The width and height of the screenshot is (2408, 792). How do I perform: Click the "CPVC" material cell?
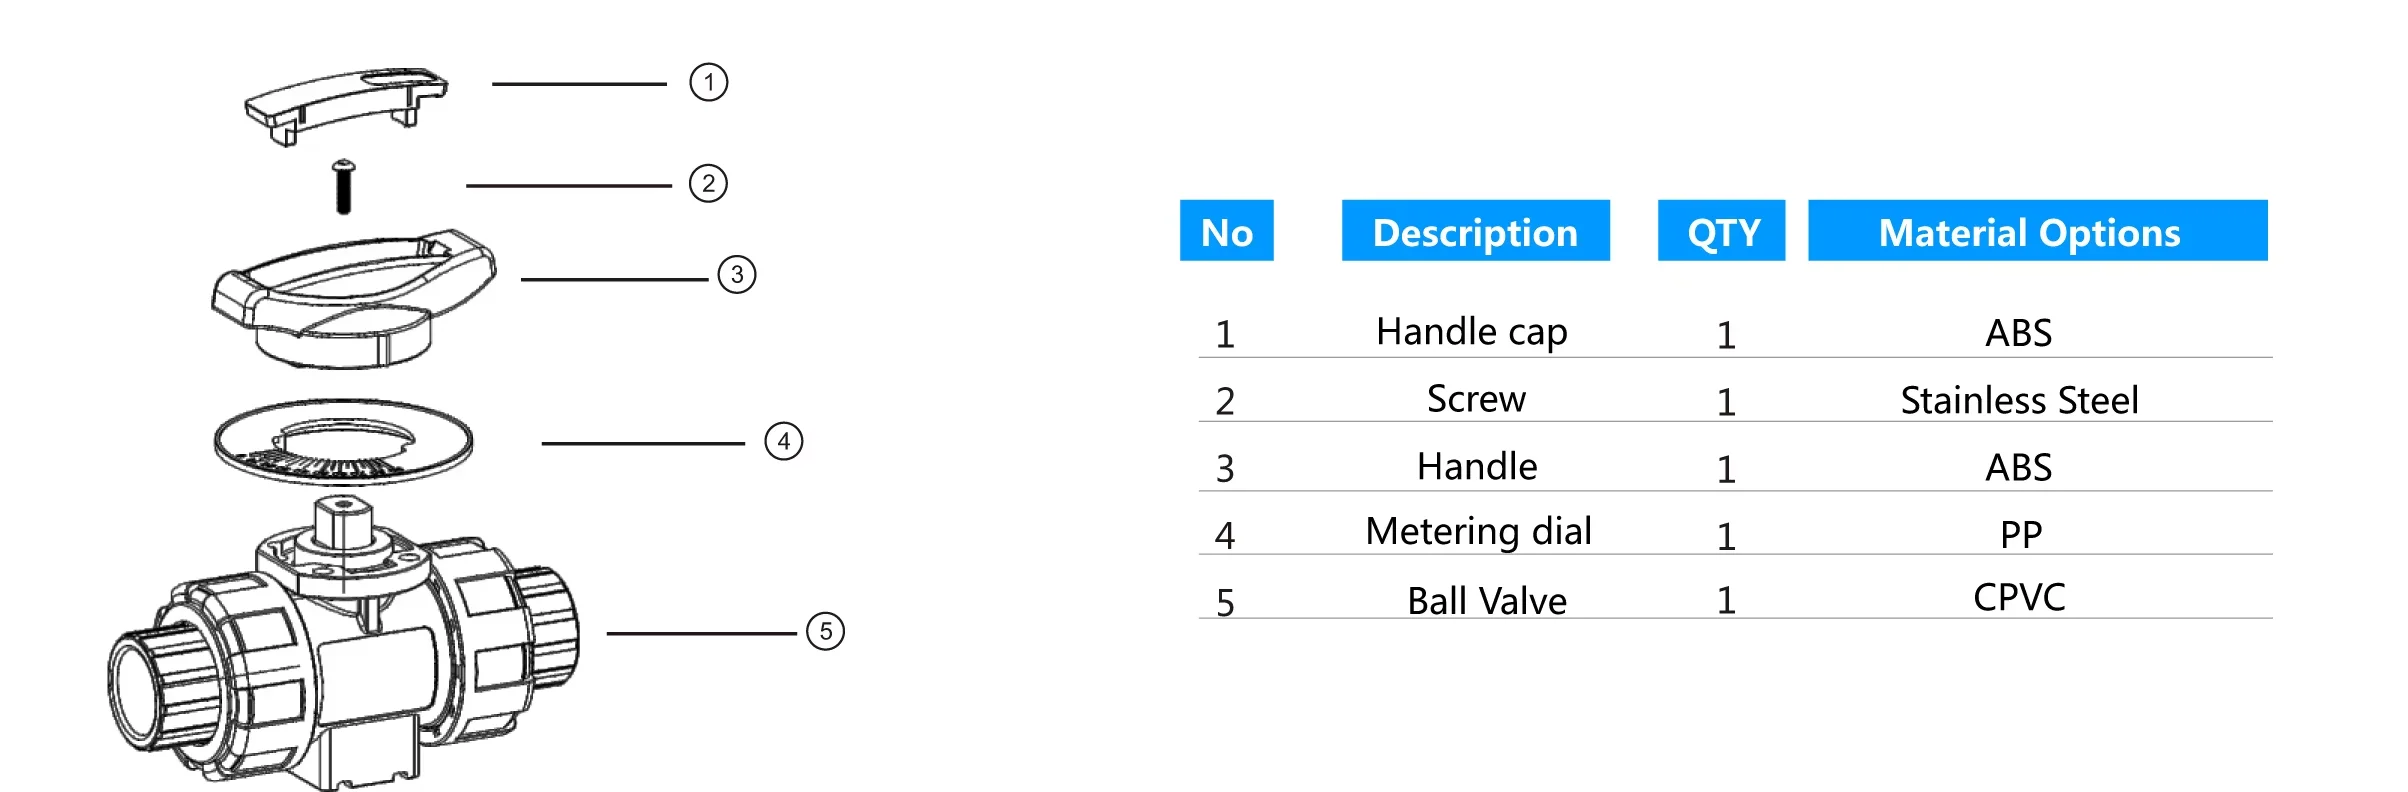point(2019,598)
